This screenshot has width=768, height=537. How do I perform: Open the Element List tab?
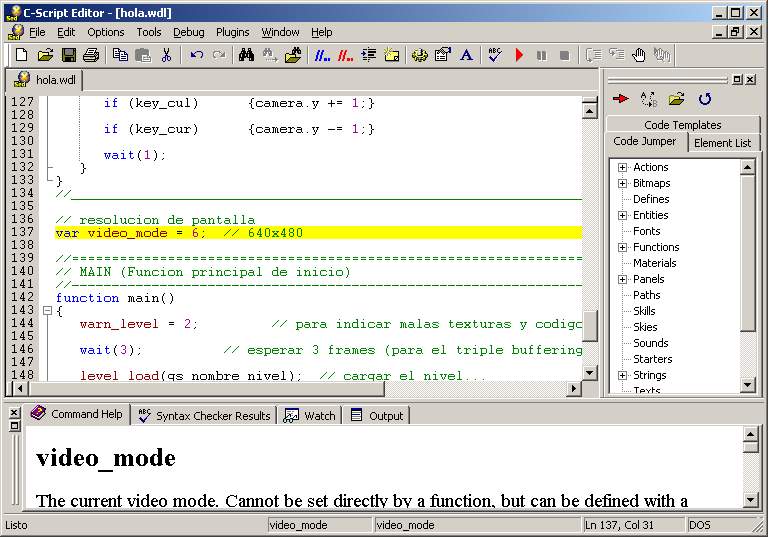click(722, 143)
